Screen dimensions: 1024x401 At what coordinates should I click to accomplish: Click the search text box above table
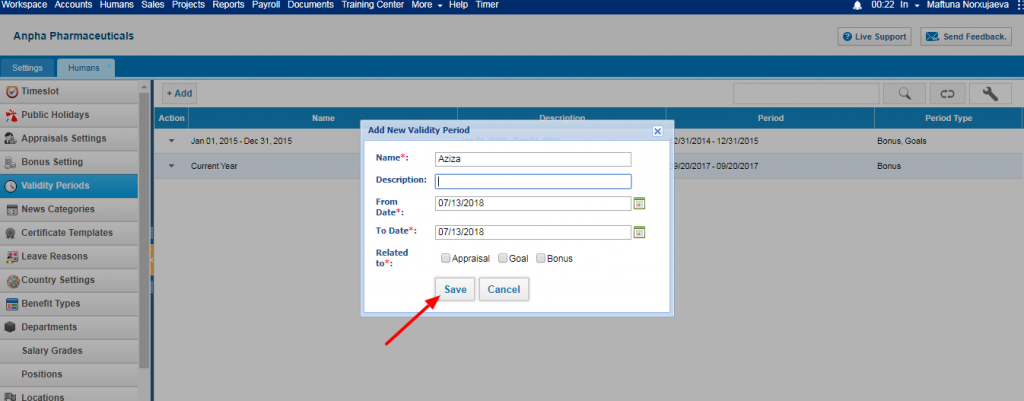coord(807,94)
